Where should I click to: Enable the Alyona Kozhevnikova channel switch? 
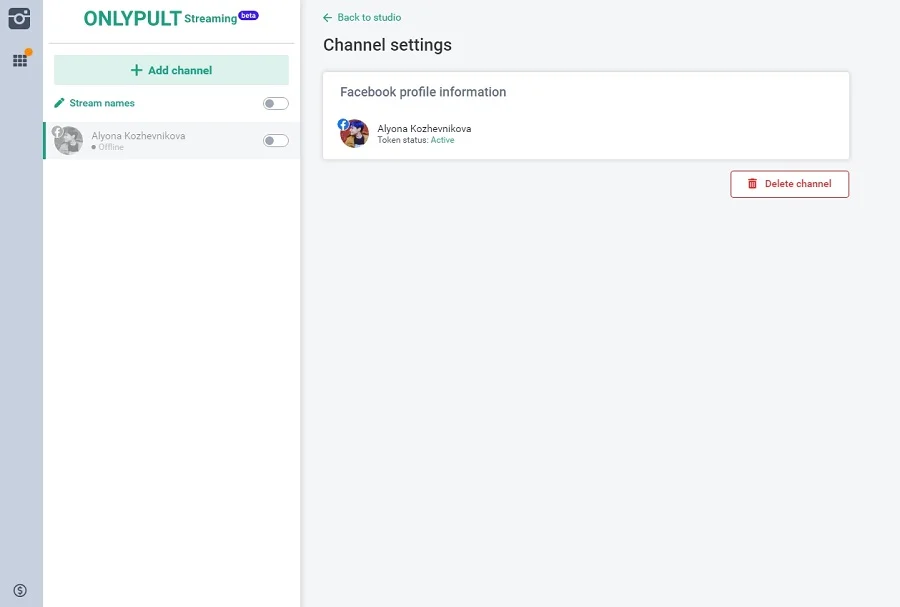pos(275,141)
